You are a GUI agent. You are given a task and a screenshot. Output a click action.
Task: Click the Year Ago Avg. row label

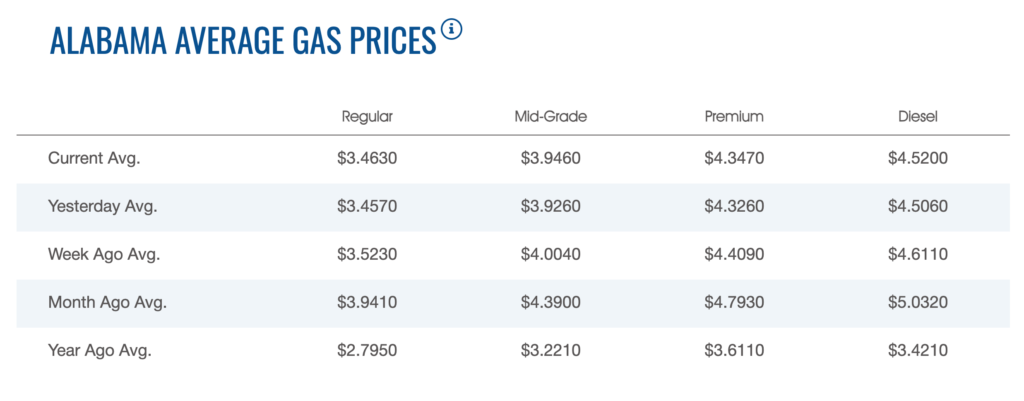(x=99, y=351)
